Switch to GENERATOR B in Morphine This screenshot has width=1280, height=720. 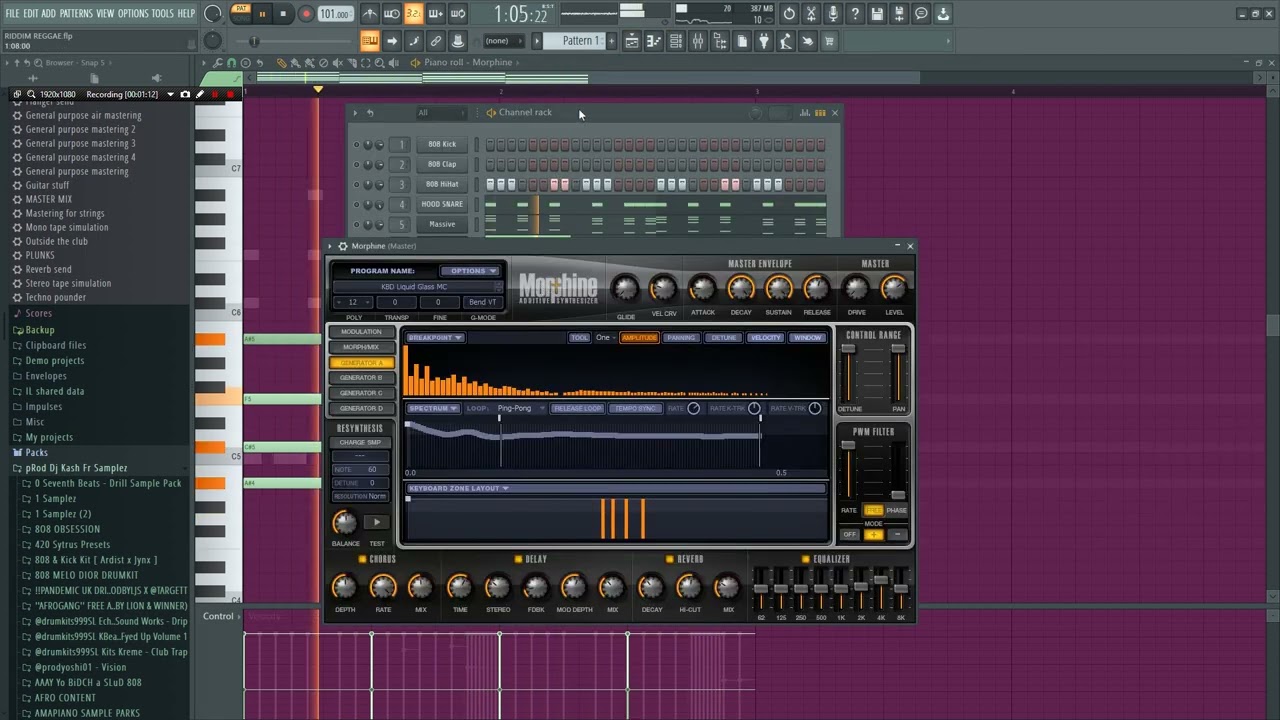coord(361,377)
